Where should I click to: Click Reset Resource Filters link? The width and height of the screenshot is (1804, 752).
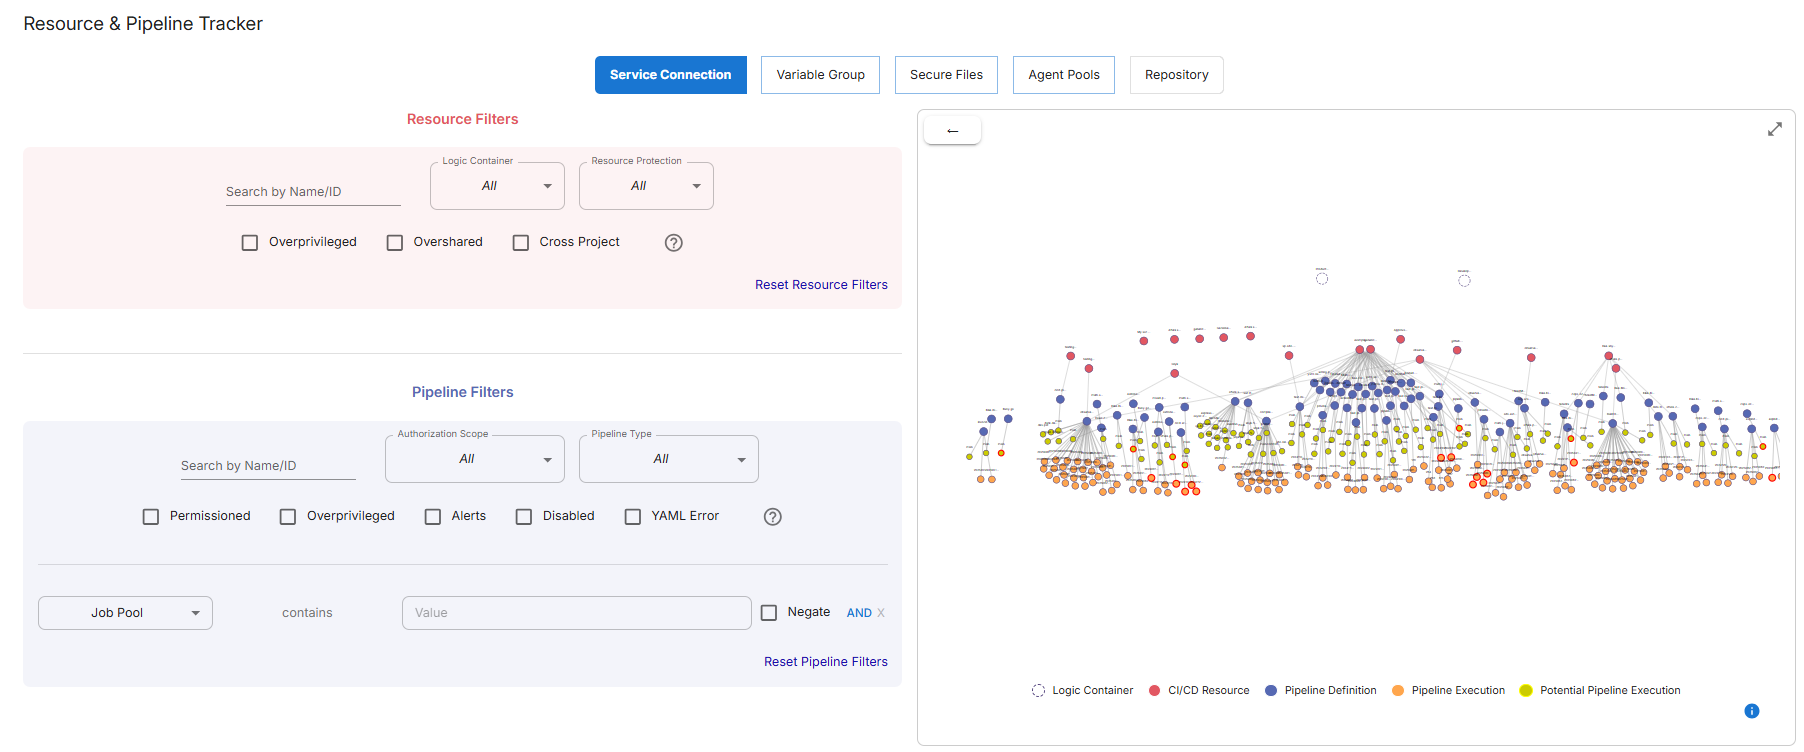click(x=821, y=285)
